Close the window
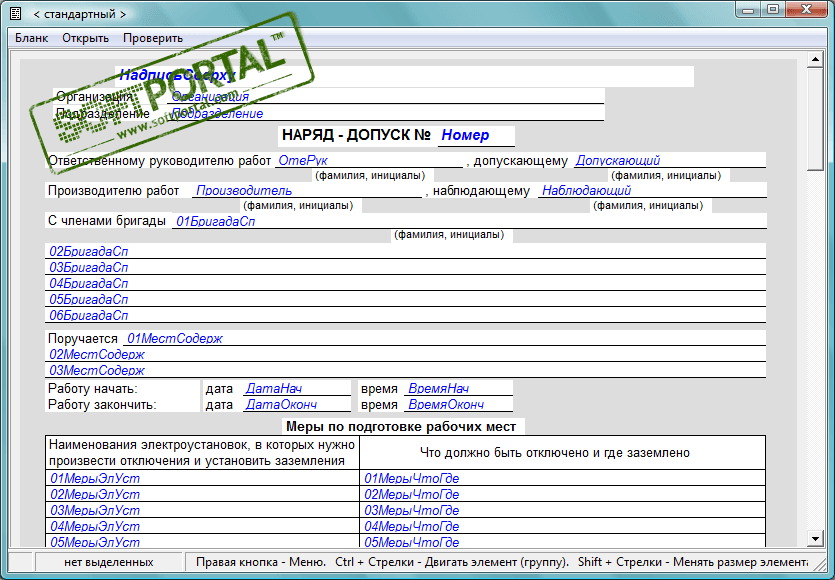Image resolution: width=835 pixels, height=580 pixels. coord(807,9)
